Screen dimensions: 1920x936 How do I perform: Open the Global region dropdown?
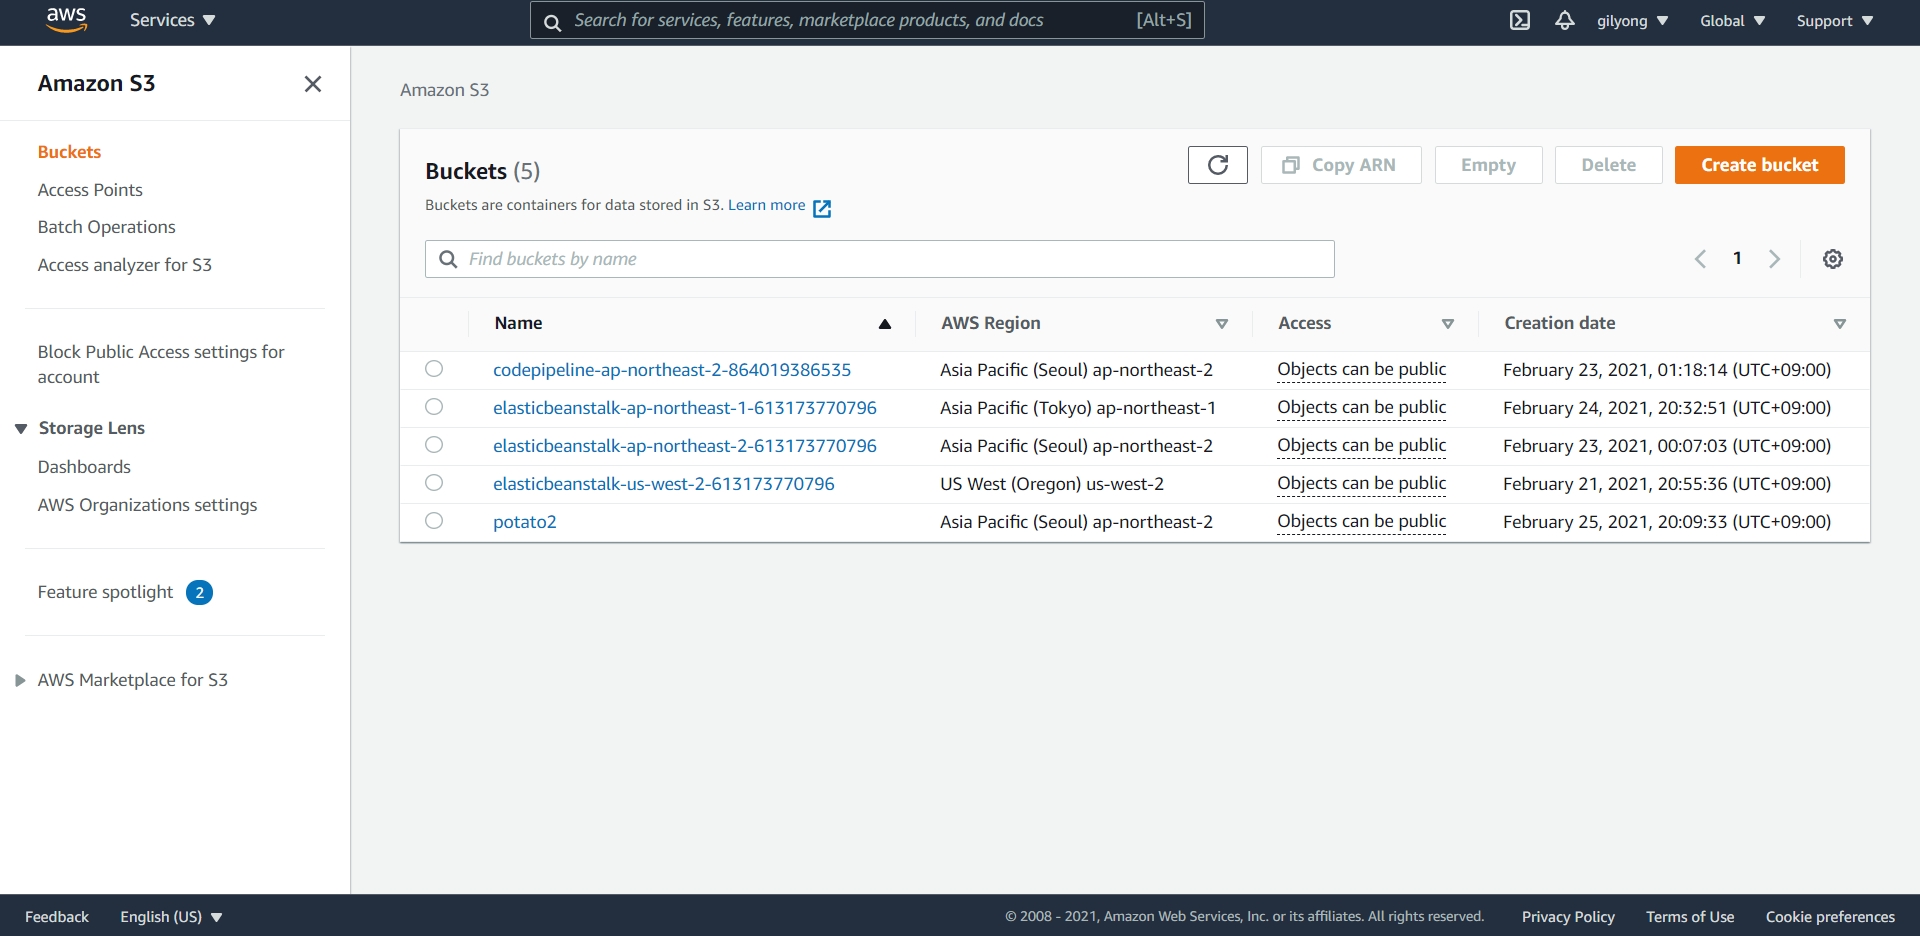pos(1733,21)
